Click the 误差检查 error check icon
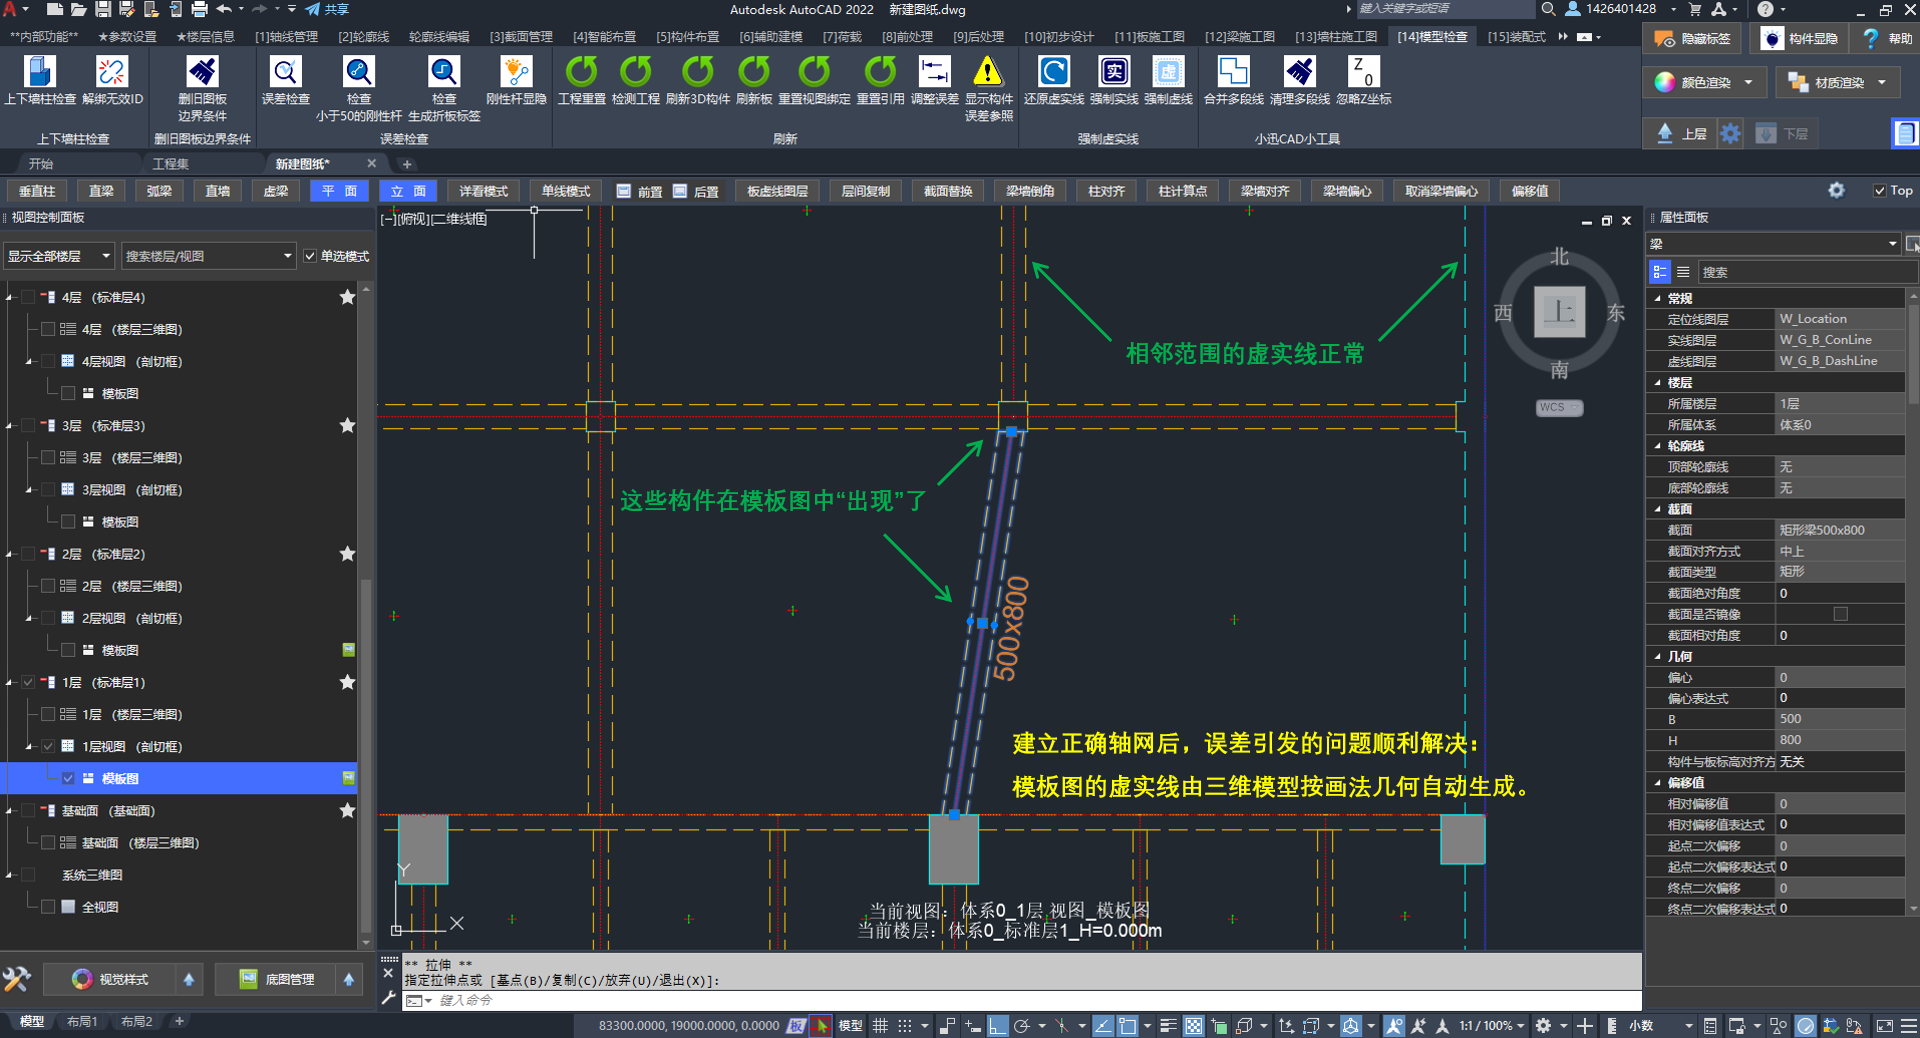The image size is (1920, 1038). pos(285,73)
